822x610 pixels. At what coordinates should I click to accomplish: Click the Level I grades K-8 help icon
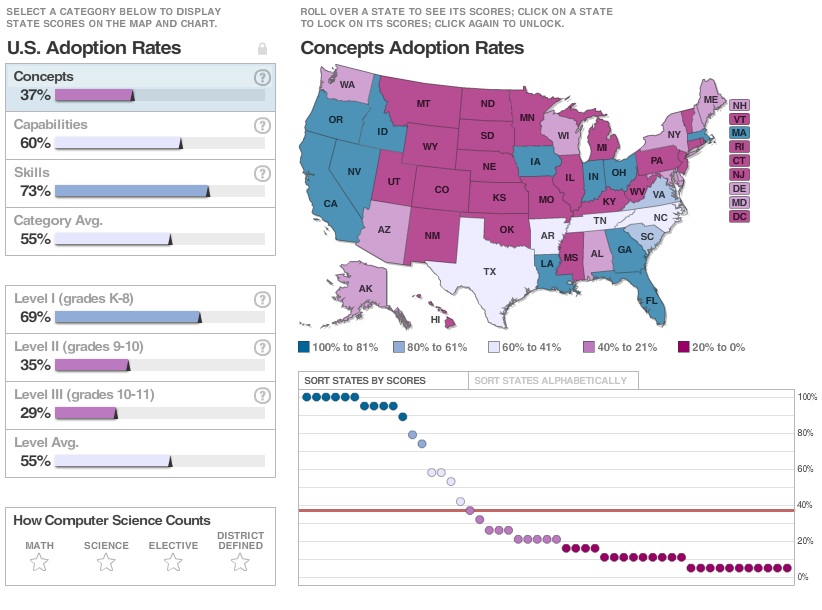(262, 300)
